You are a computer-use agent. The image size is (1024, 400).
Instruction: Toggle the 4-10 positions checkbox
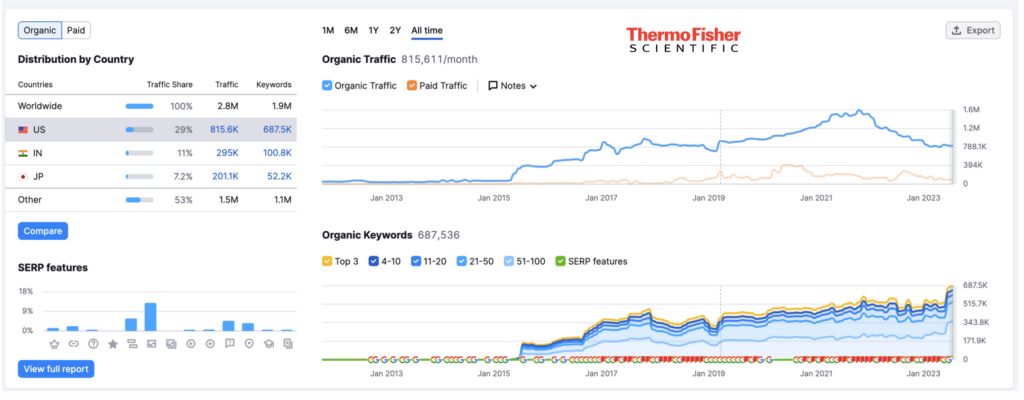(x=374, y=261)
